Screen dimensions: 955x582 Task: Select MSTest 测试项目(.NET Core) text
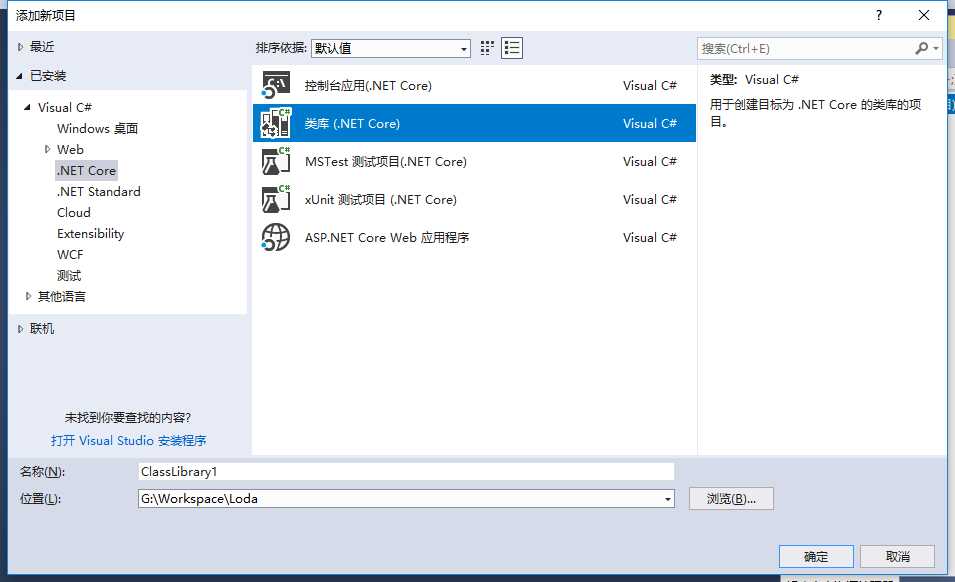tap(386, 162)
